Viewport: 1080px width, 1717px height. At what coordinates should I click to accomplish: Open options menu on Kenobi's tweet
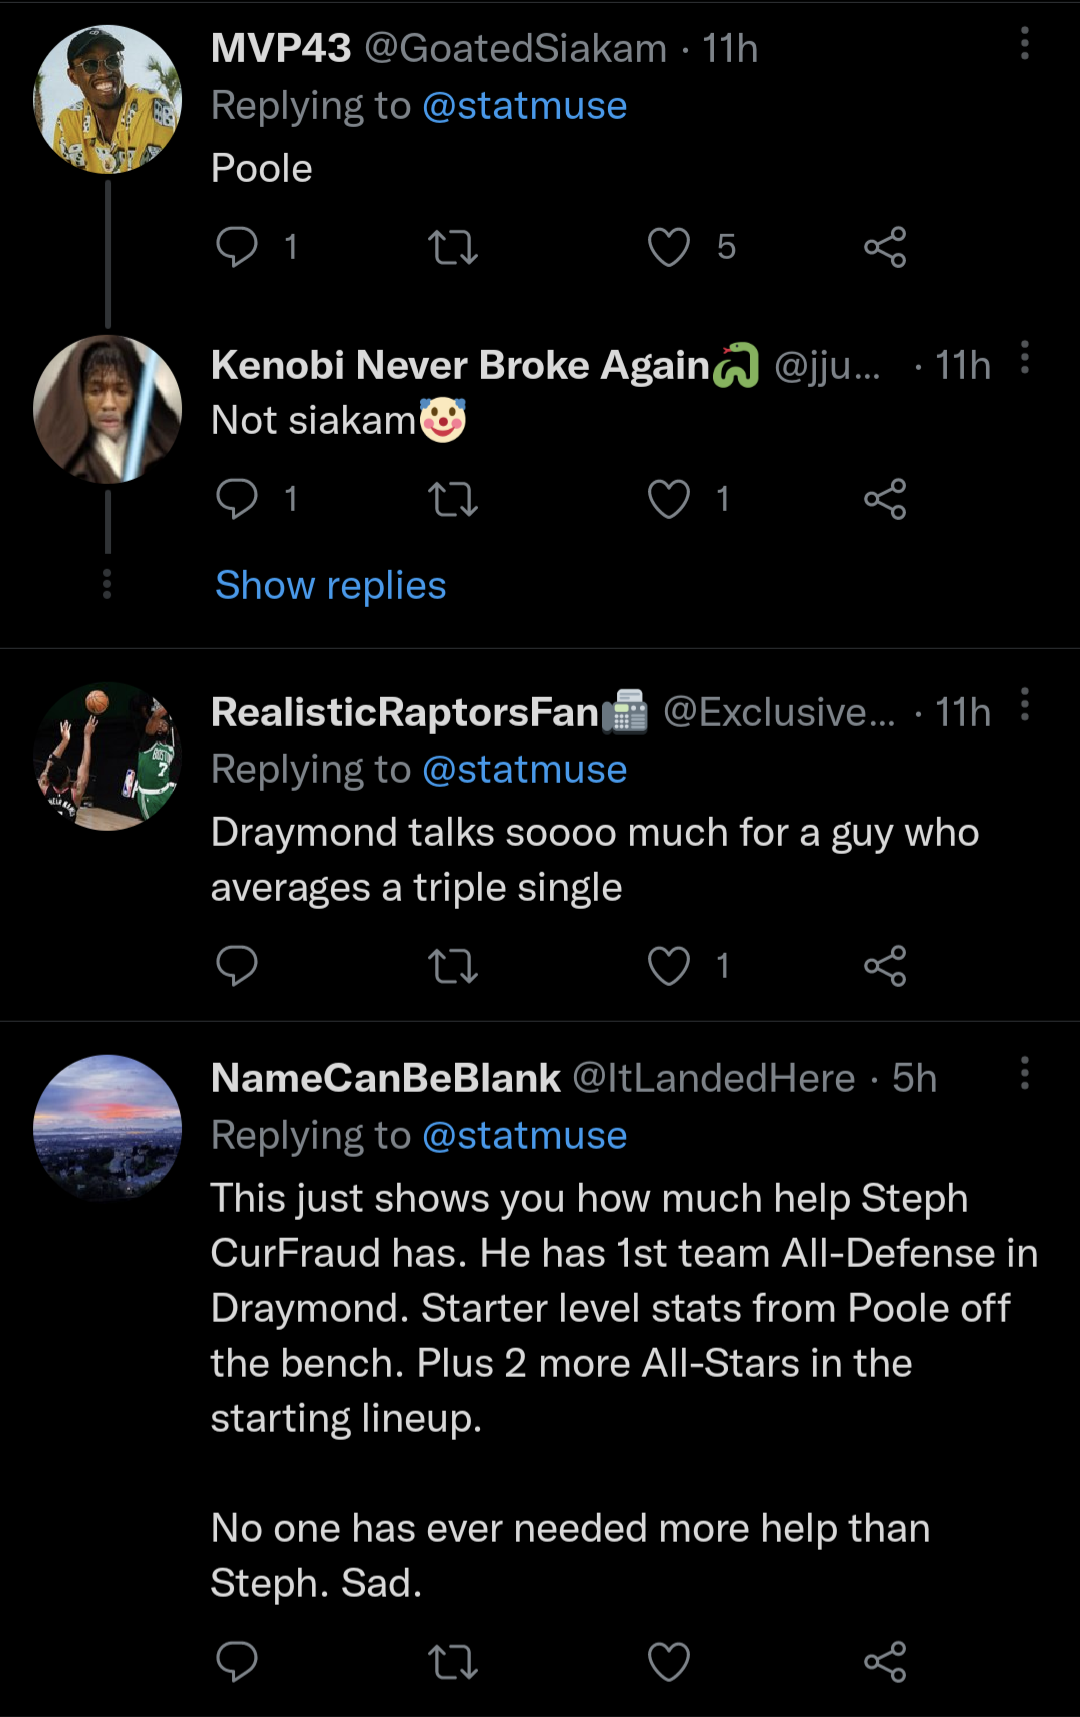[1024, 358]
